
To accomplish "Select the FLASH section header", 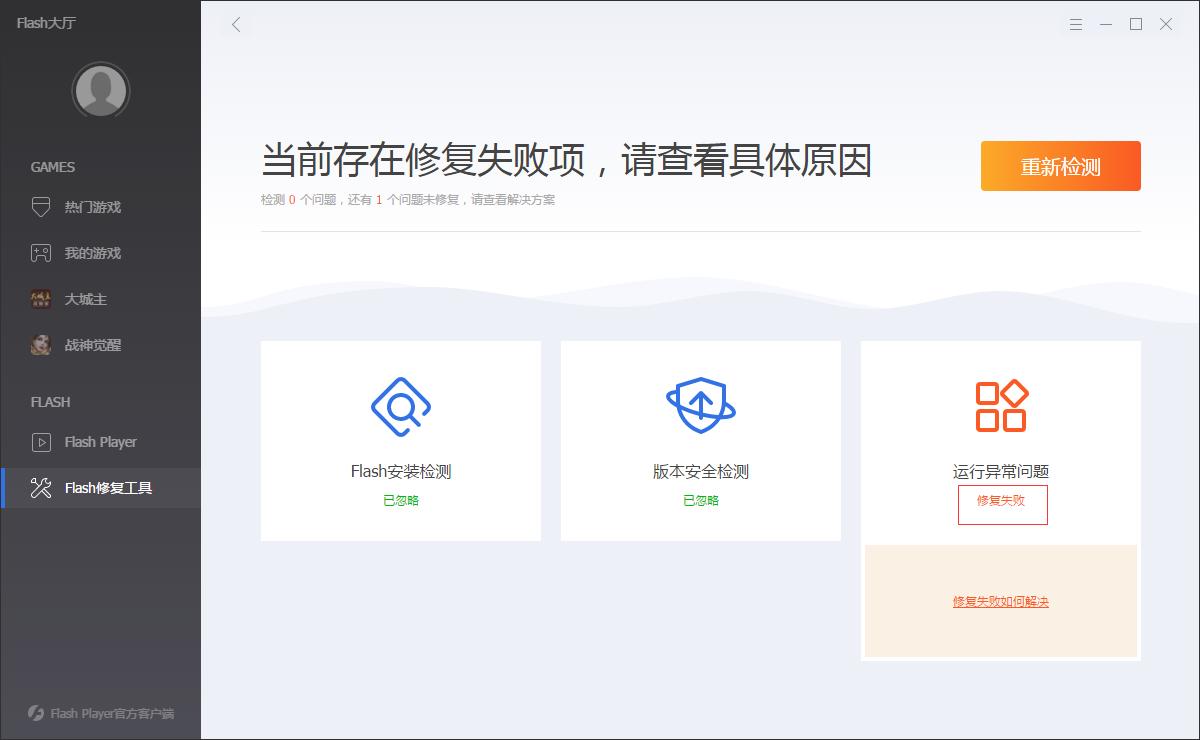I will click(50, 402).
